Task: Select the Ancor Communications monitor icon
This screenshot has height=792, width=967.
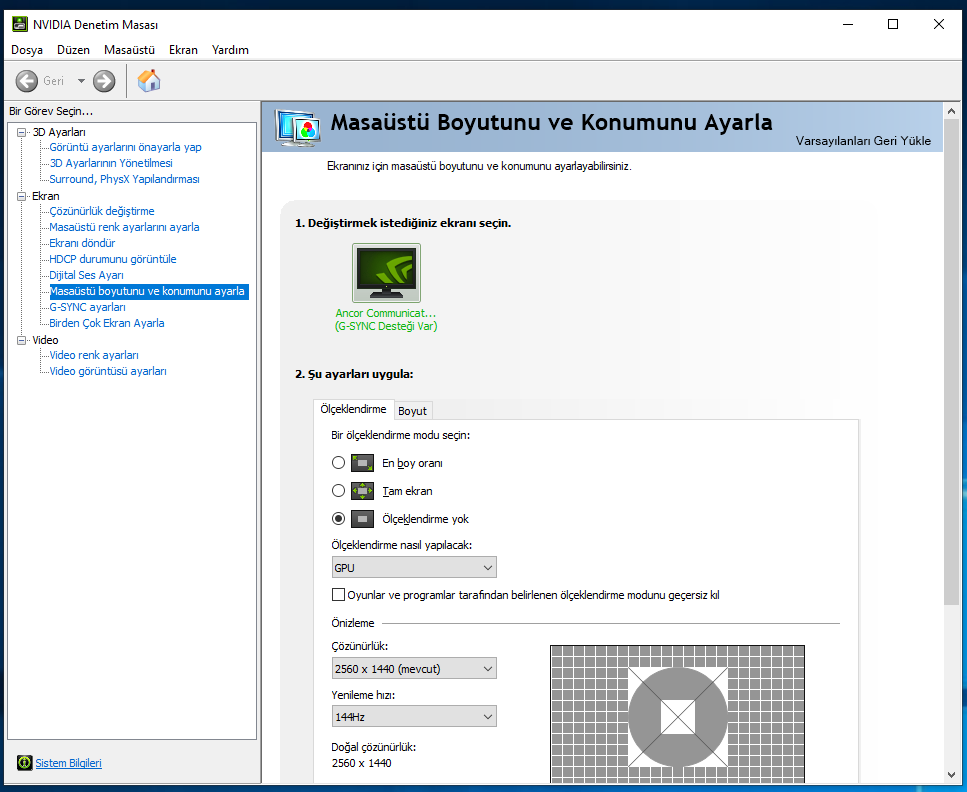Action: coord(386,273)
